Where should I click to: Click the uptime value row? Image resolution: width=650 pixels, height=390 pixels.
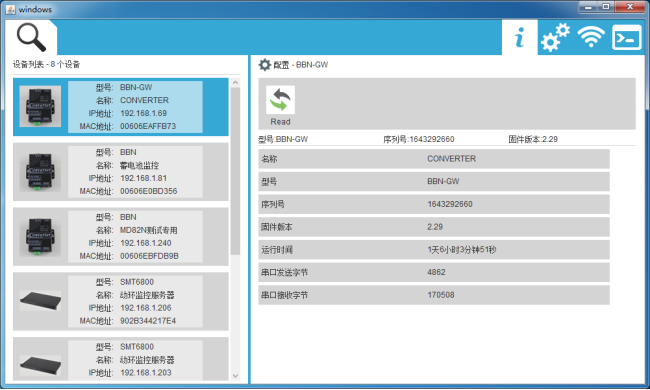[434, 250]
